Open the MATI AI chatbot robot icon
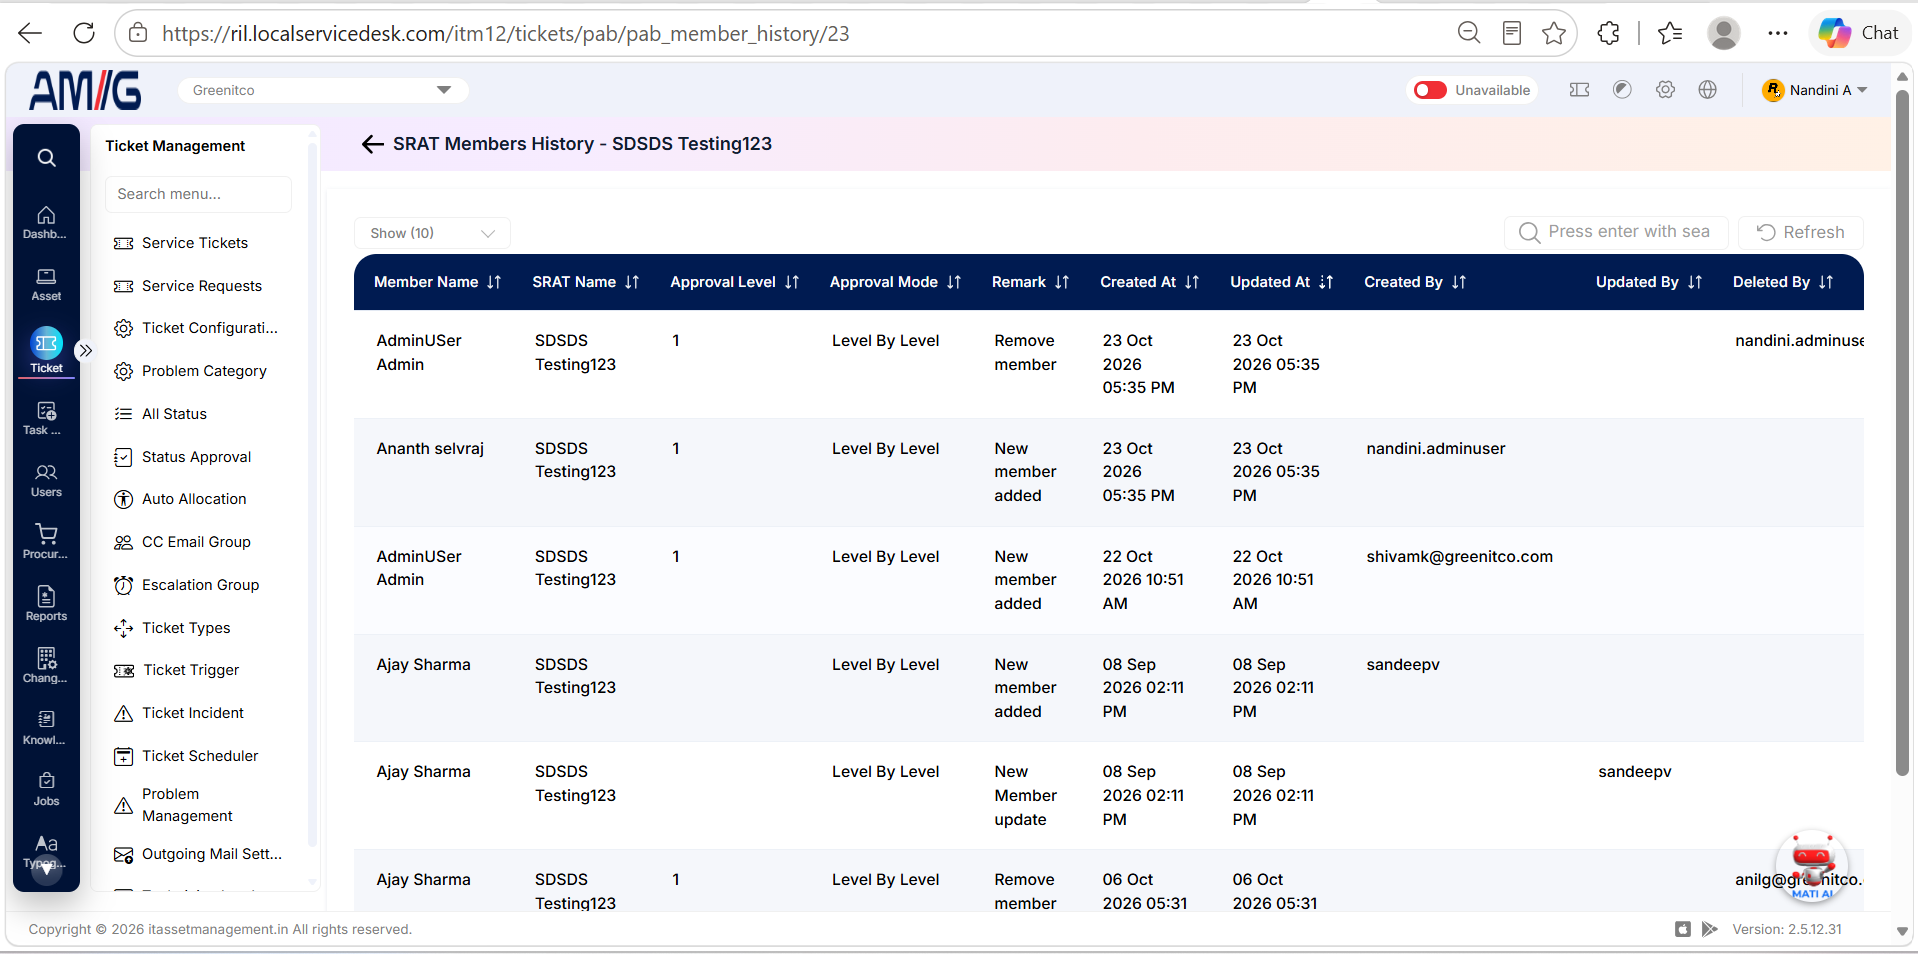This screenshot has width=1918, height=954. [x=1812, y=865]
